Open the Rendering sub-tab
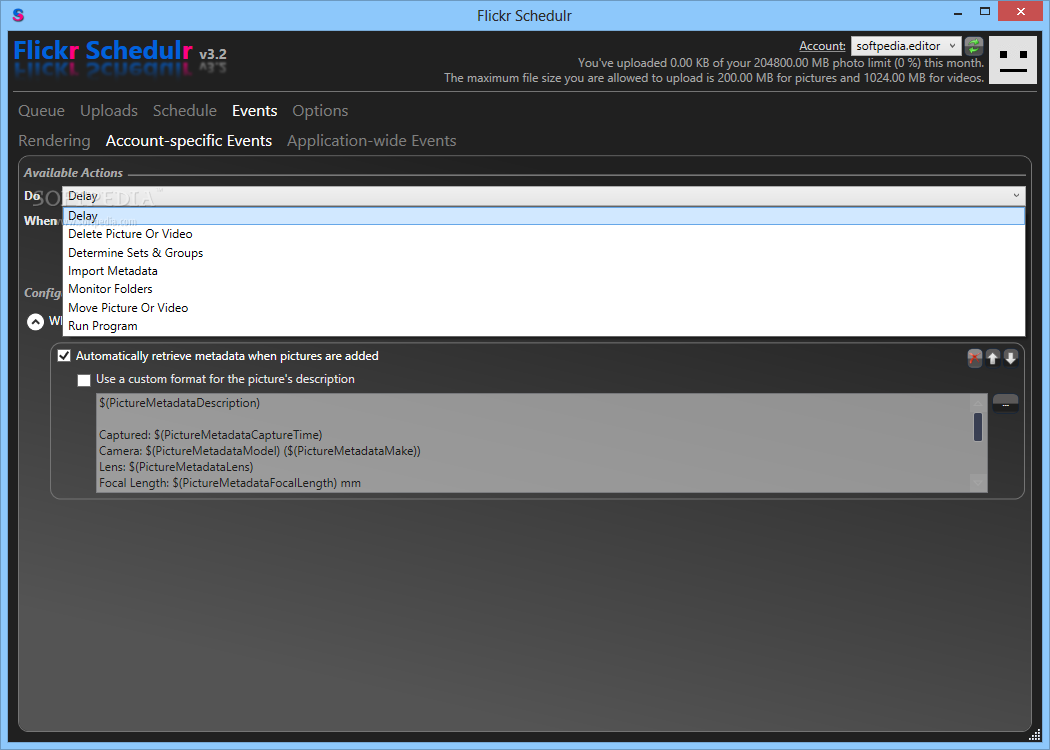This screenshot has height=750, width=1050. pos(54,141)
